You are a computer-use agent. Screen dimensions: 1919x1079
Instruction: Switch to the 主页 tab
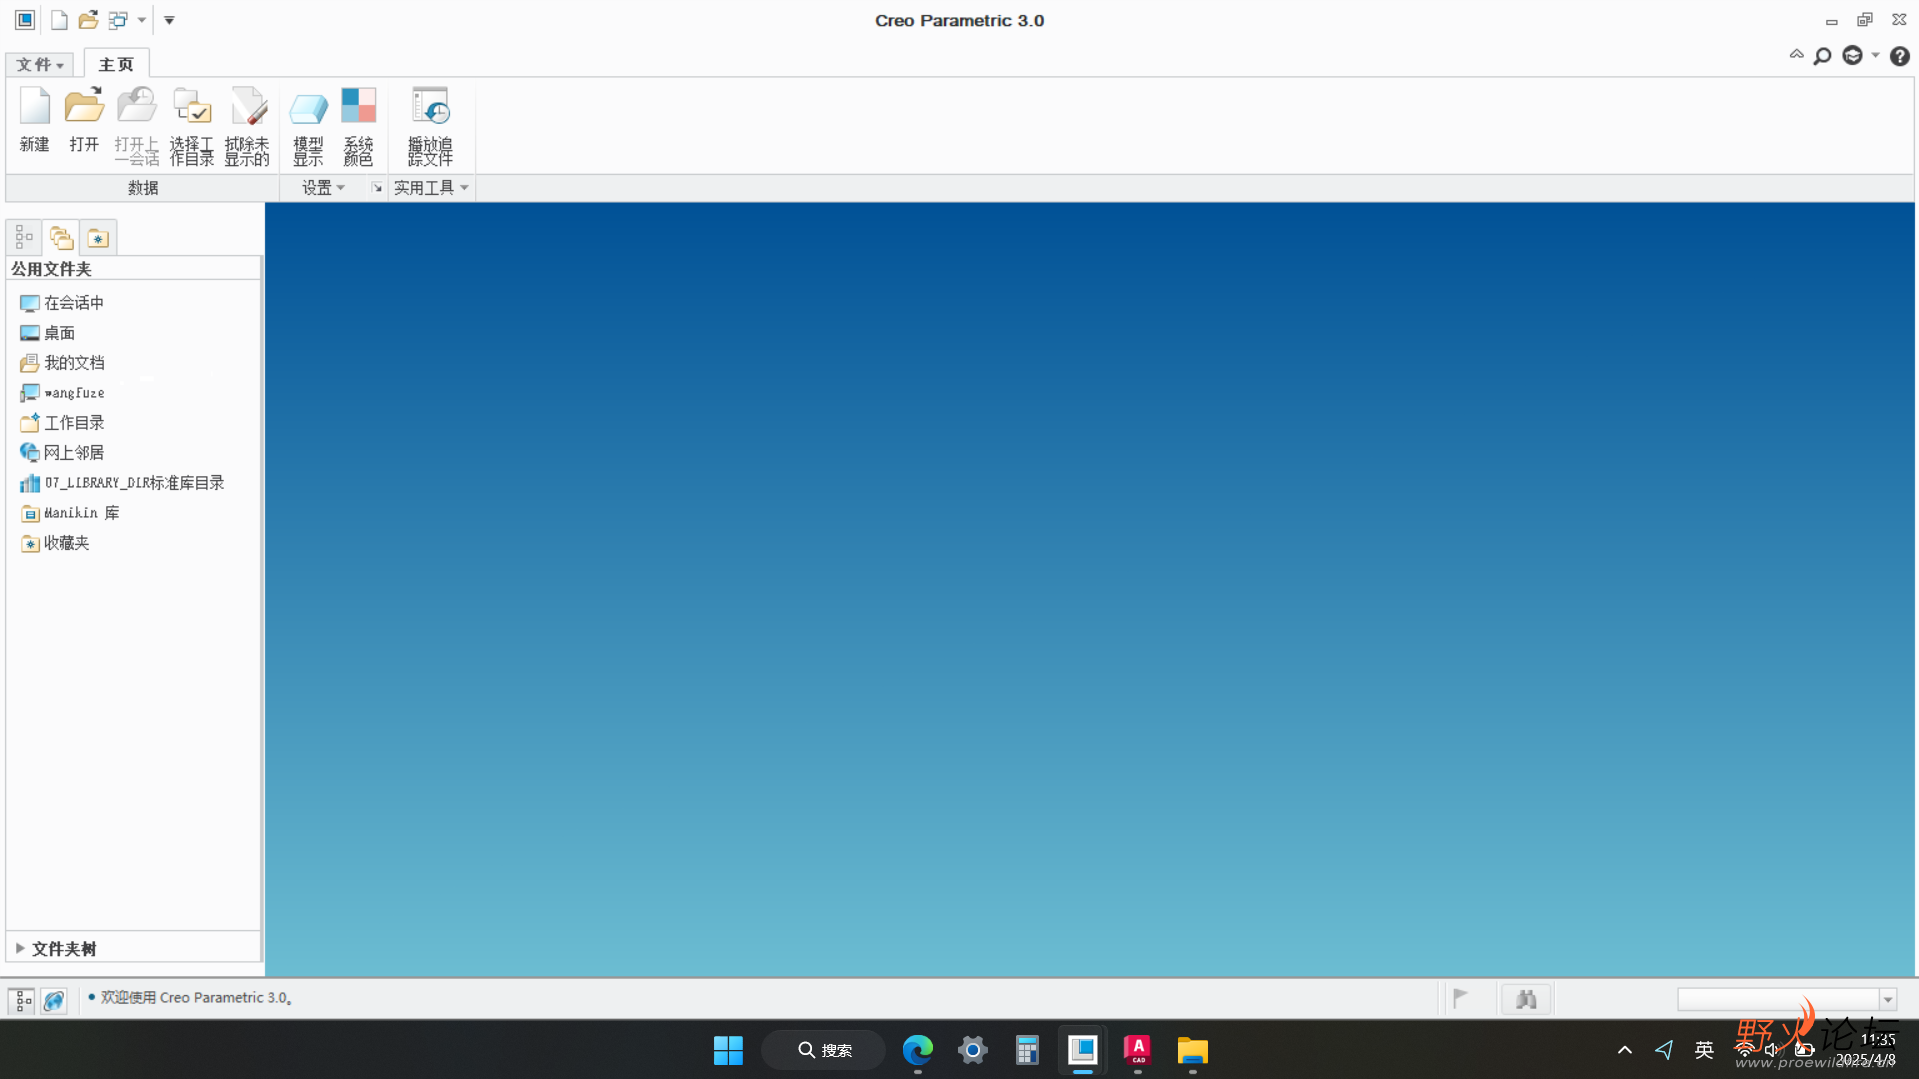116,64
